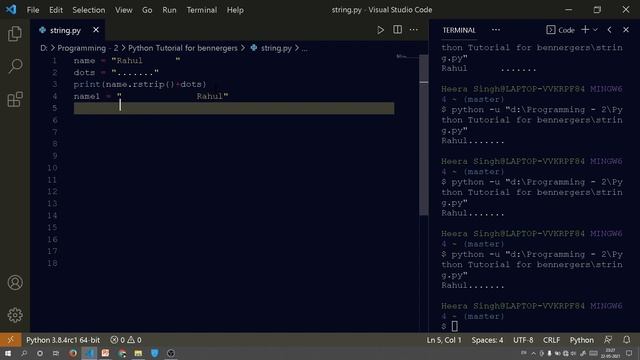Click line 1 with name = "Rahul"
Viewport: 640px width, 360px height.
(x=127, y=60)
